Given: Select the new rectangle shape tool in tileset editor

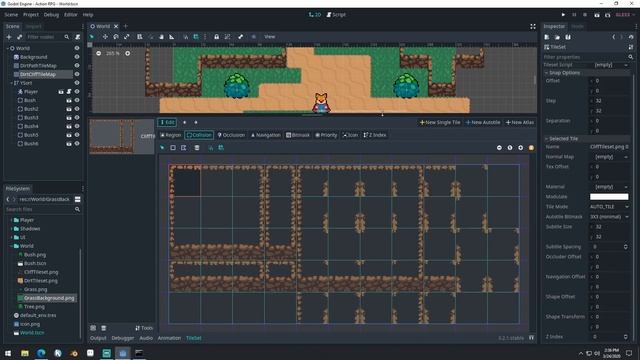Looking at the screenshot, I should 173,148.
